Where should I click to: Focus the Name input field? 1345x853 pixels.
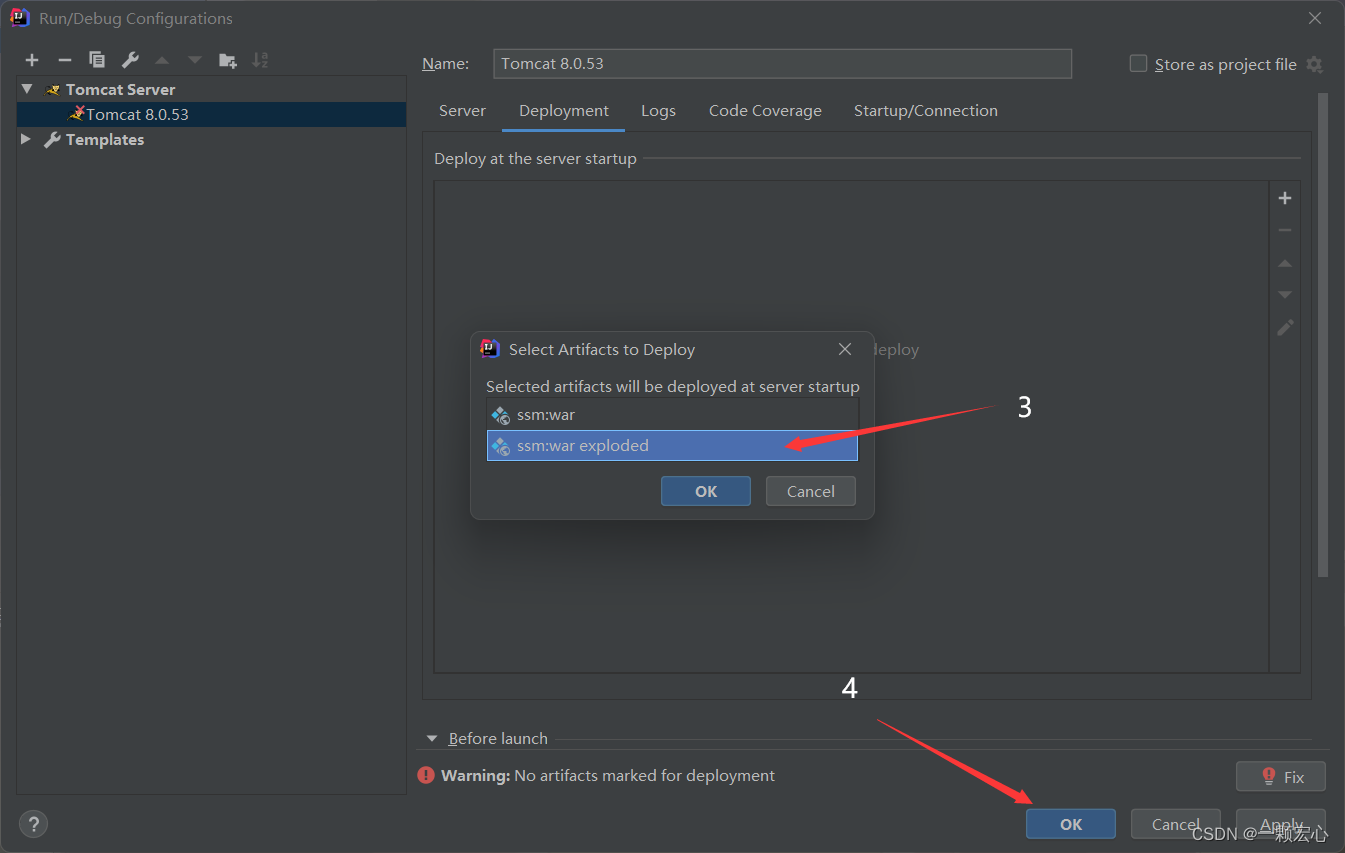pyautogui.click(x=782, y=63)
